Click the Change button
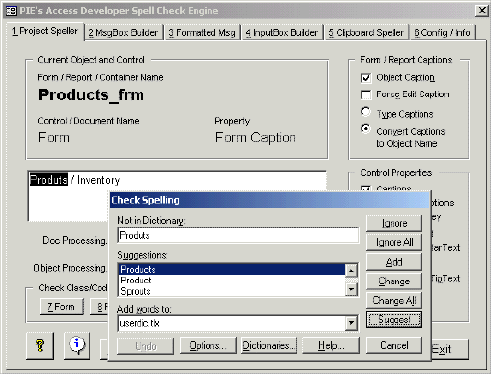This screenshot has width=491, height=374. click(x=394, y=281)
